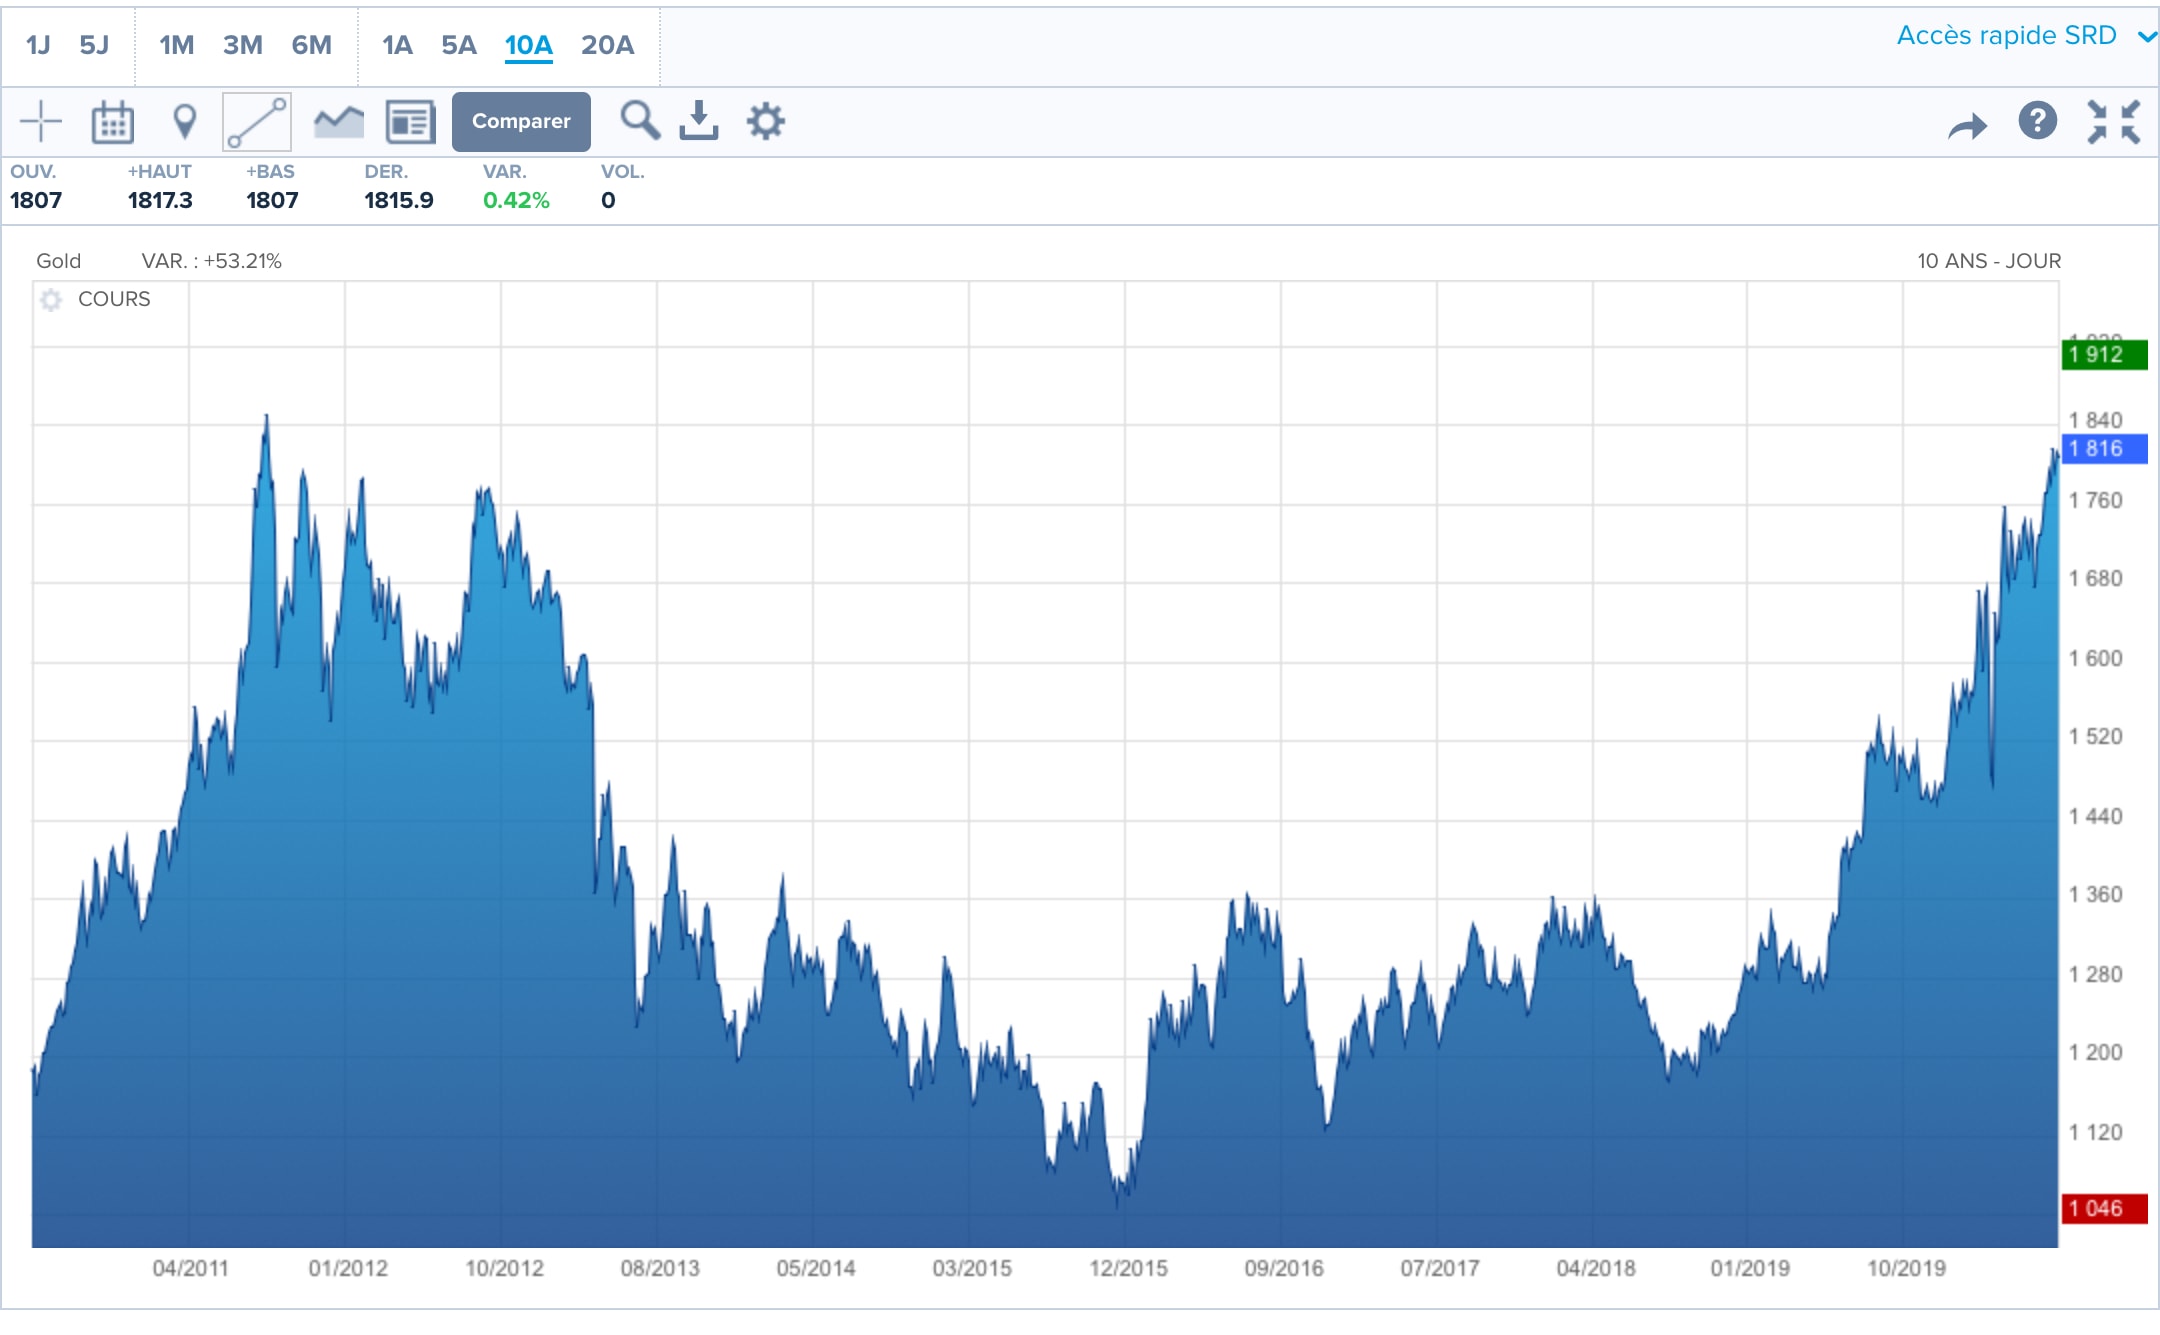Open the news panel icon
This screenshot has width=2160, height=1335.
click(x=410, y=122)
